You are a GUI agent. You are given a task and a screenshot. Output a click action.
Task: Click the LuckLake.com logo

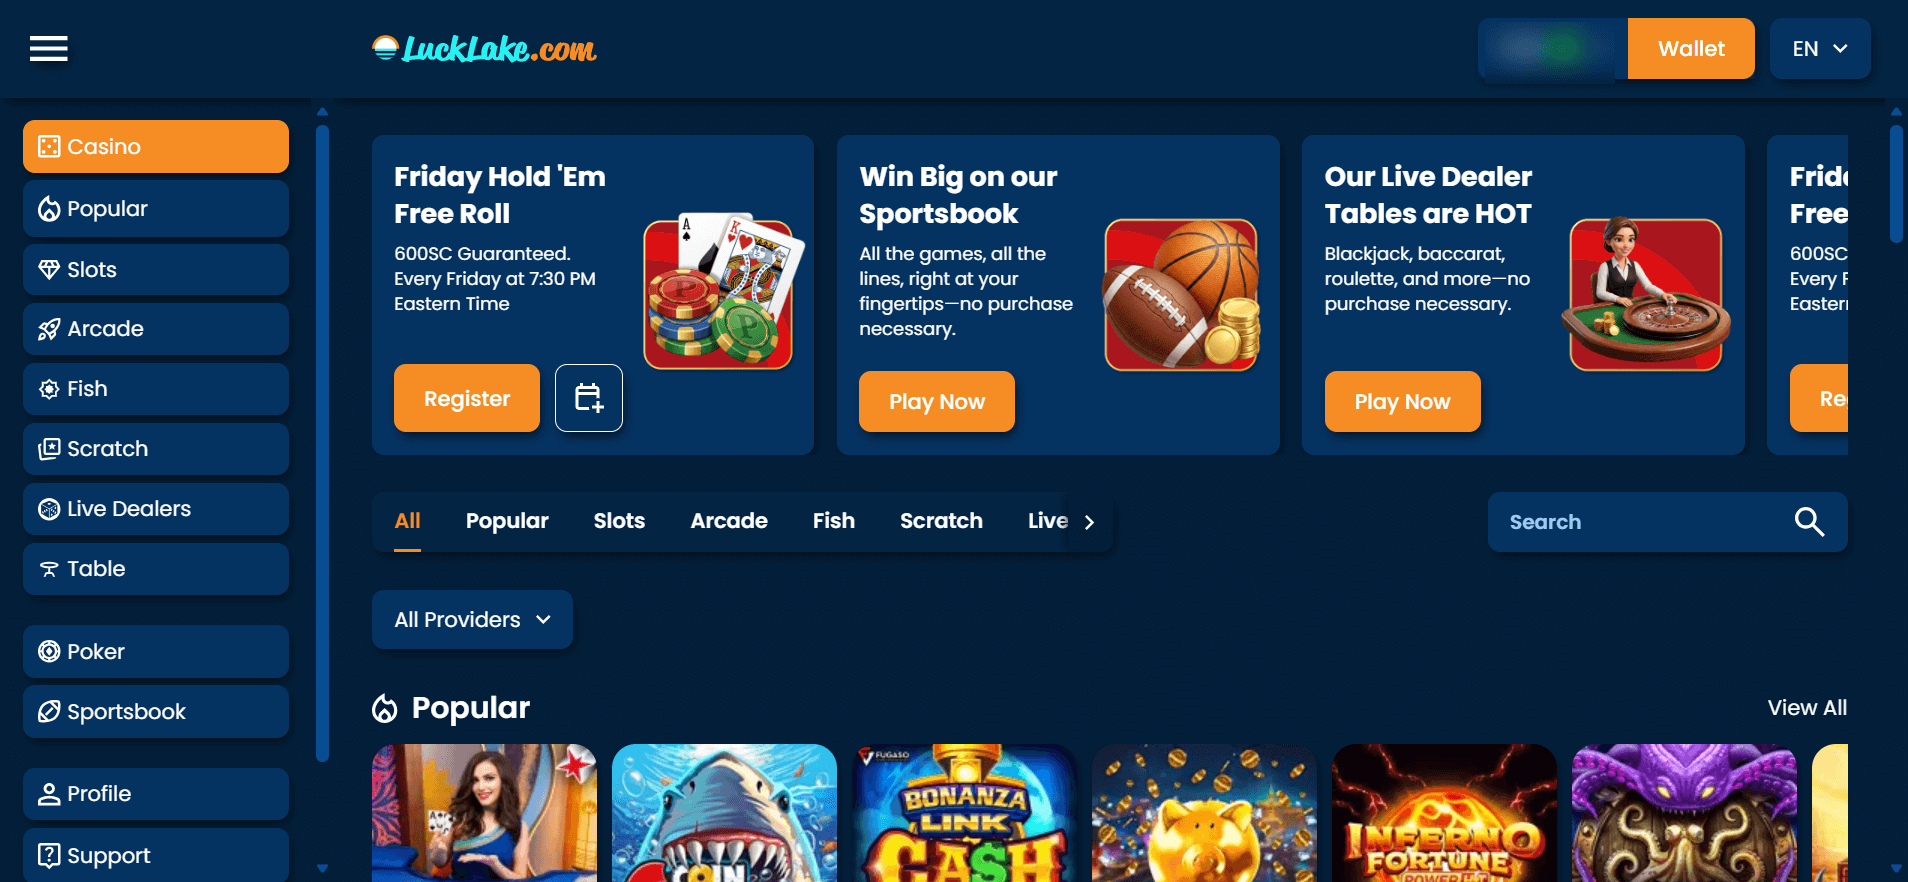484,48
